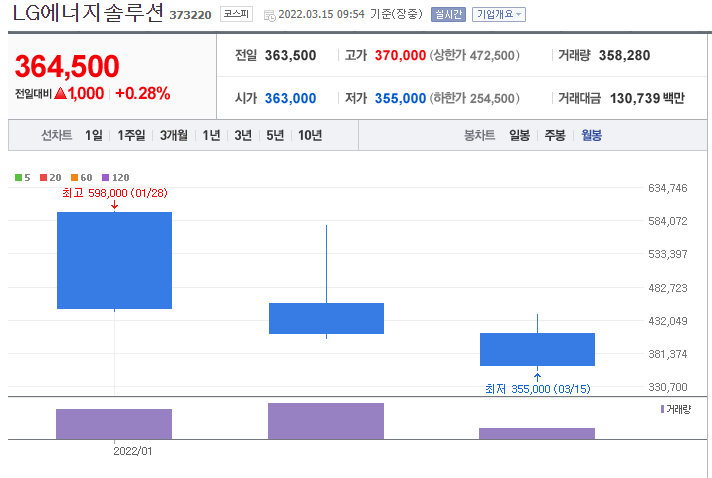
Task: Click the March blue candle body
Action: click(x=538, y=350)
